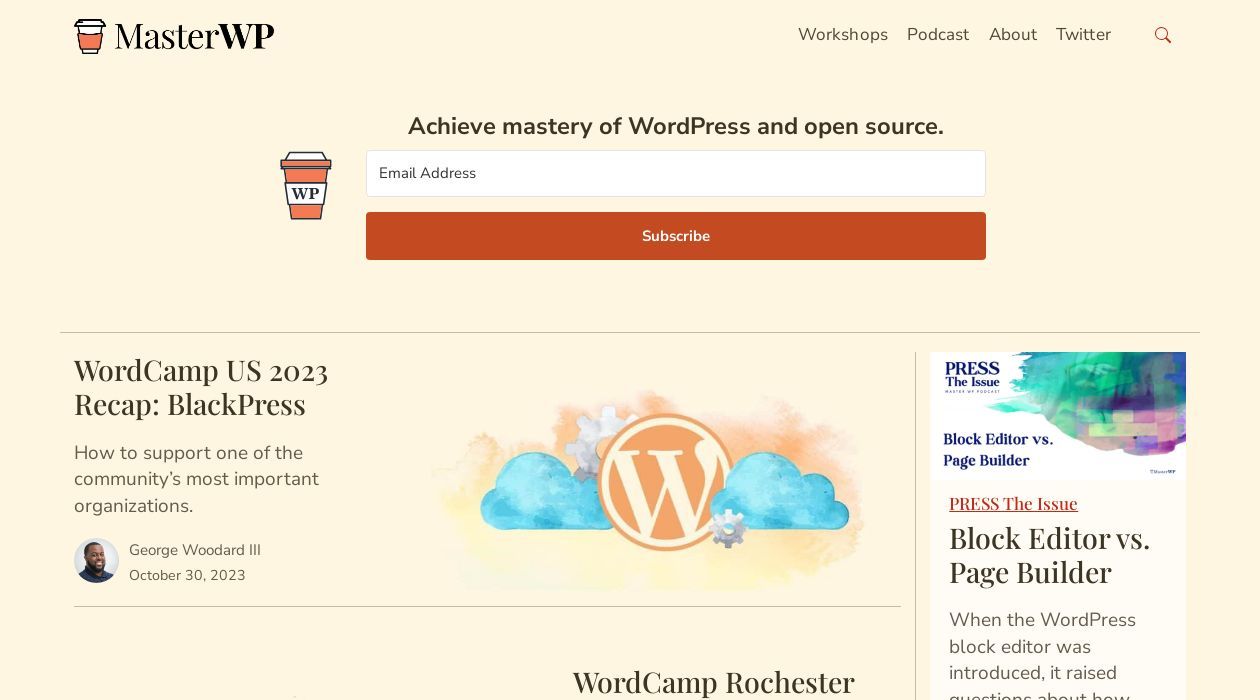Image resolution: width=1260 pixels, height=700 pixels.
Task: Open the WordCamp Rochester article title
Action: (713, 682)
